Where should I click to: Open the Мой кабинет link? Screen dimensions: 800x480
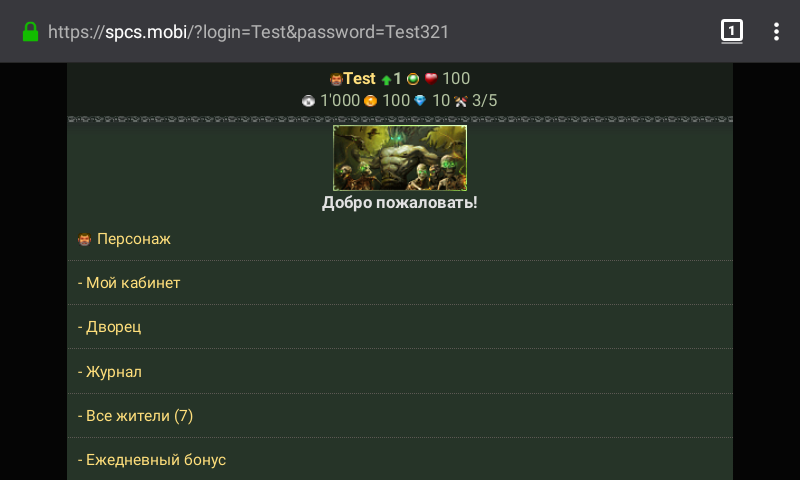[x=132, y=283]
